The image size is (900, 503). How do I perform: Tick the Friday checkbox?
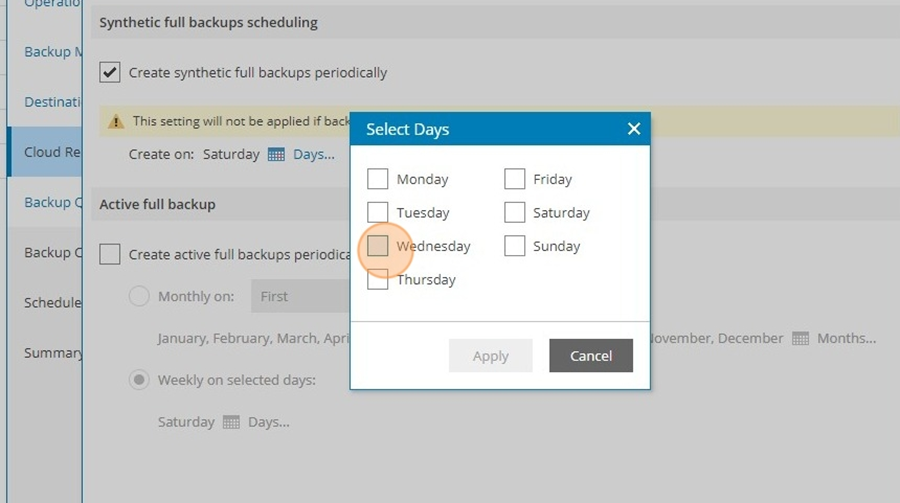tap(514, 179)
